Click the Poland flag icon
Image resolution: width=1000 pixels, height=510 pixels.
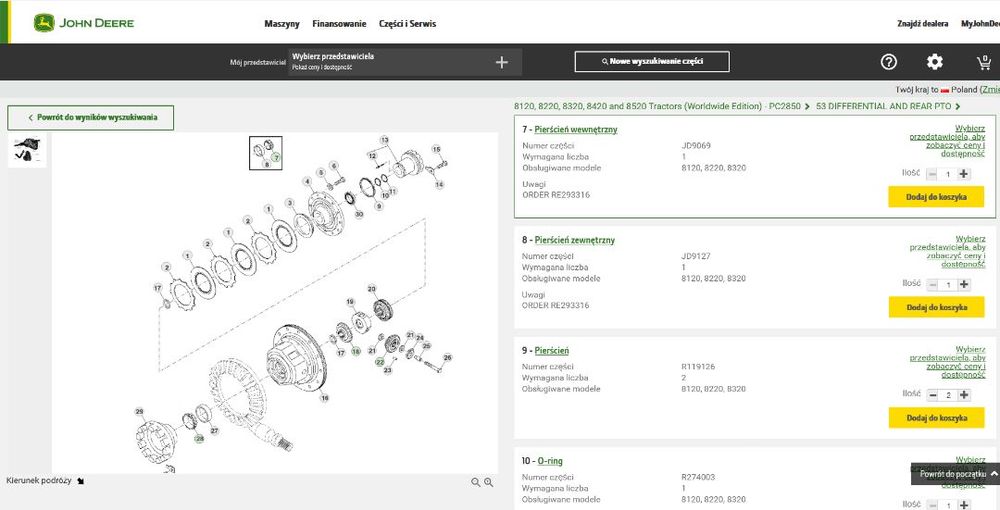(x=945, y=91)
